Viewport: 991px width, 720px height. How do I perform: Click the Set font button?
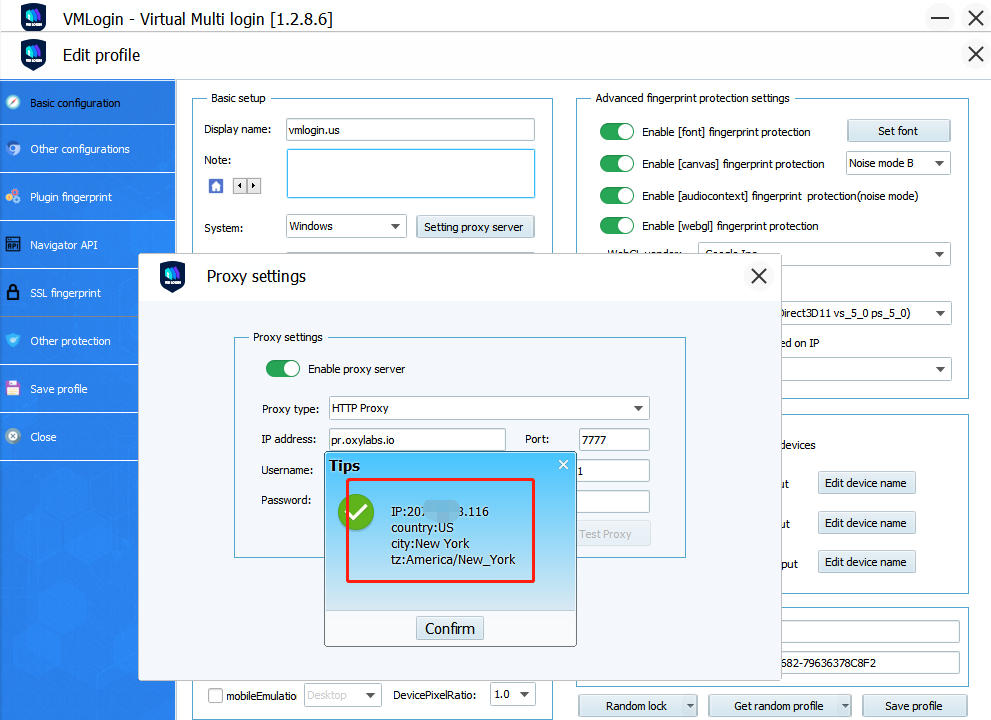898,131
